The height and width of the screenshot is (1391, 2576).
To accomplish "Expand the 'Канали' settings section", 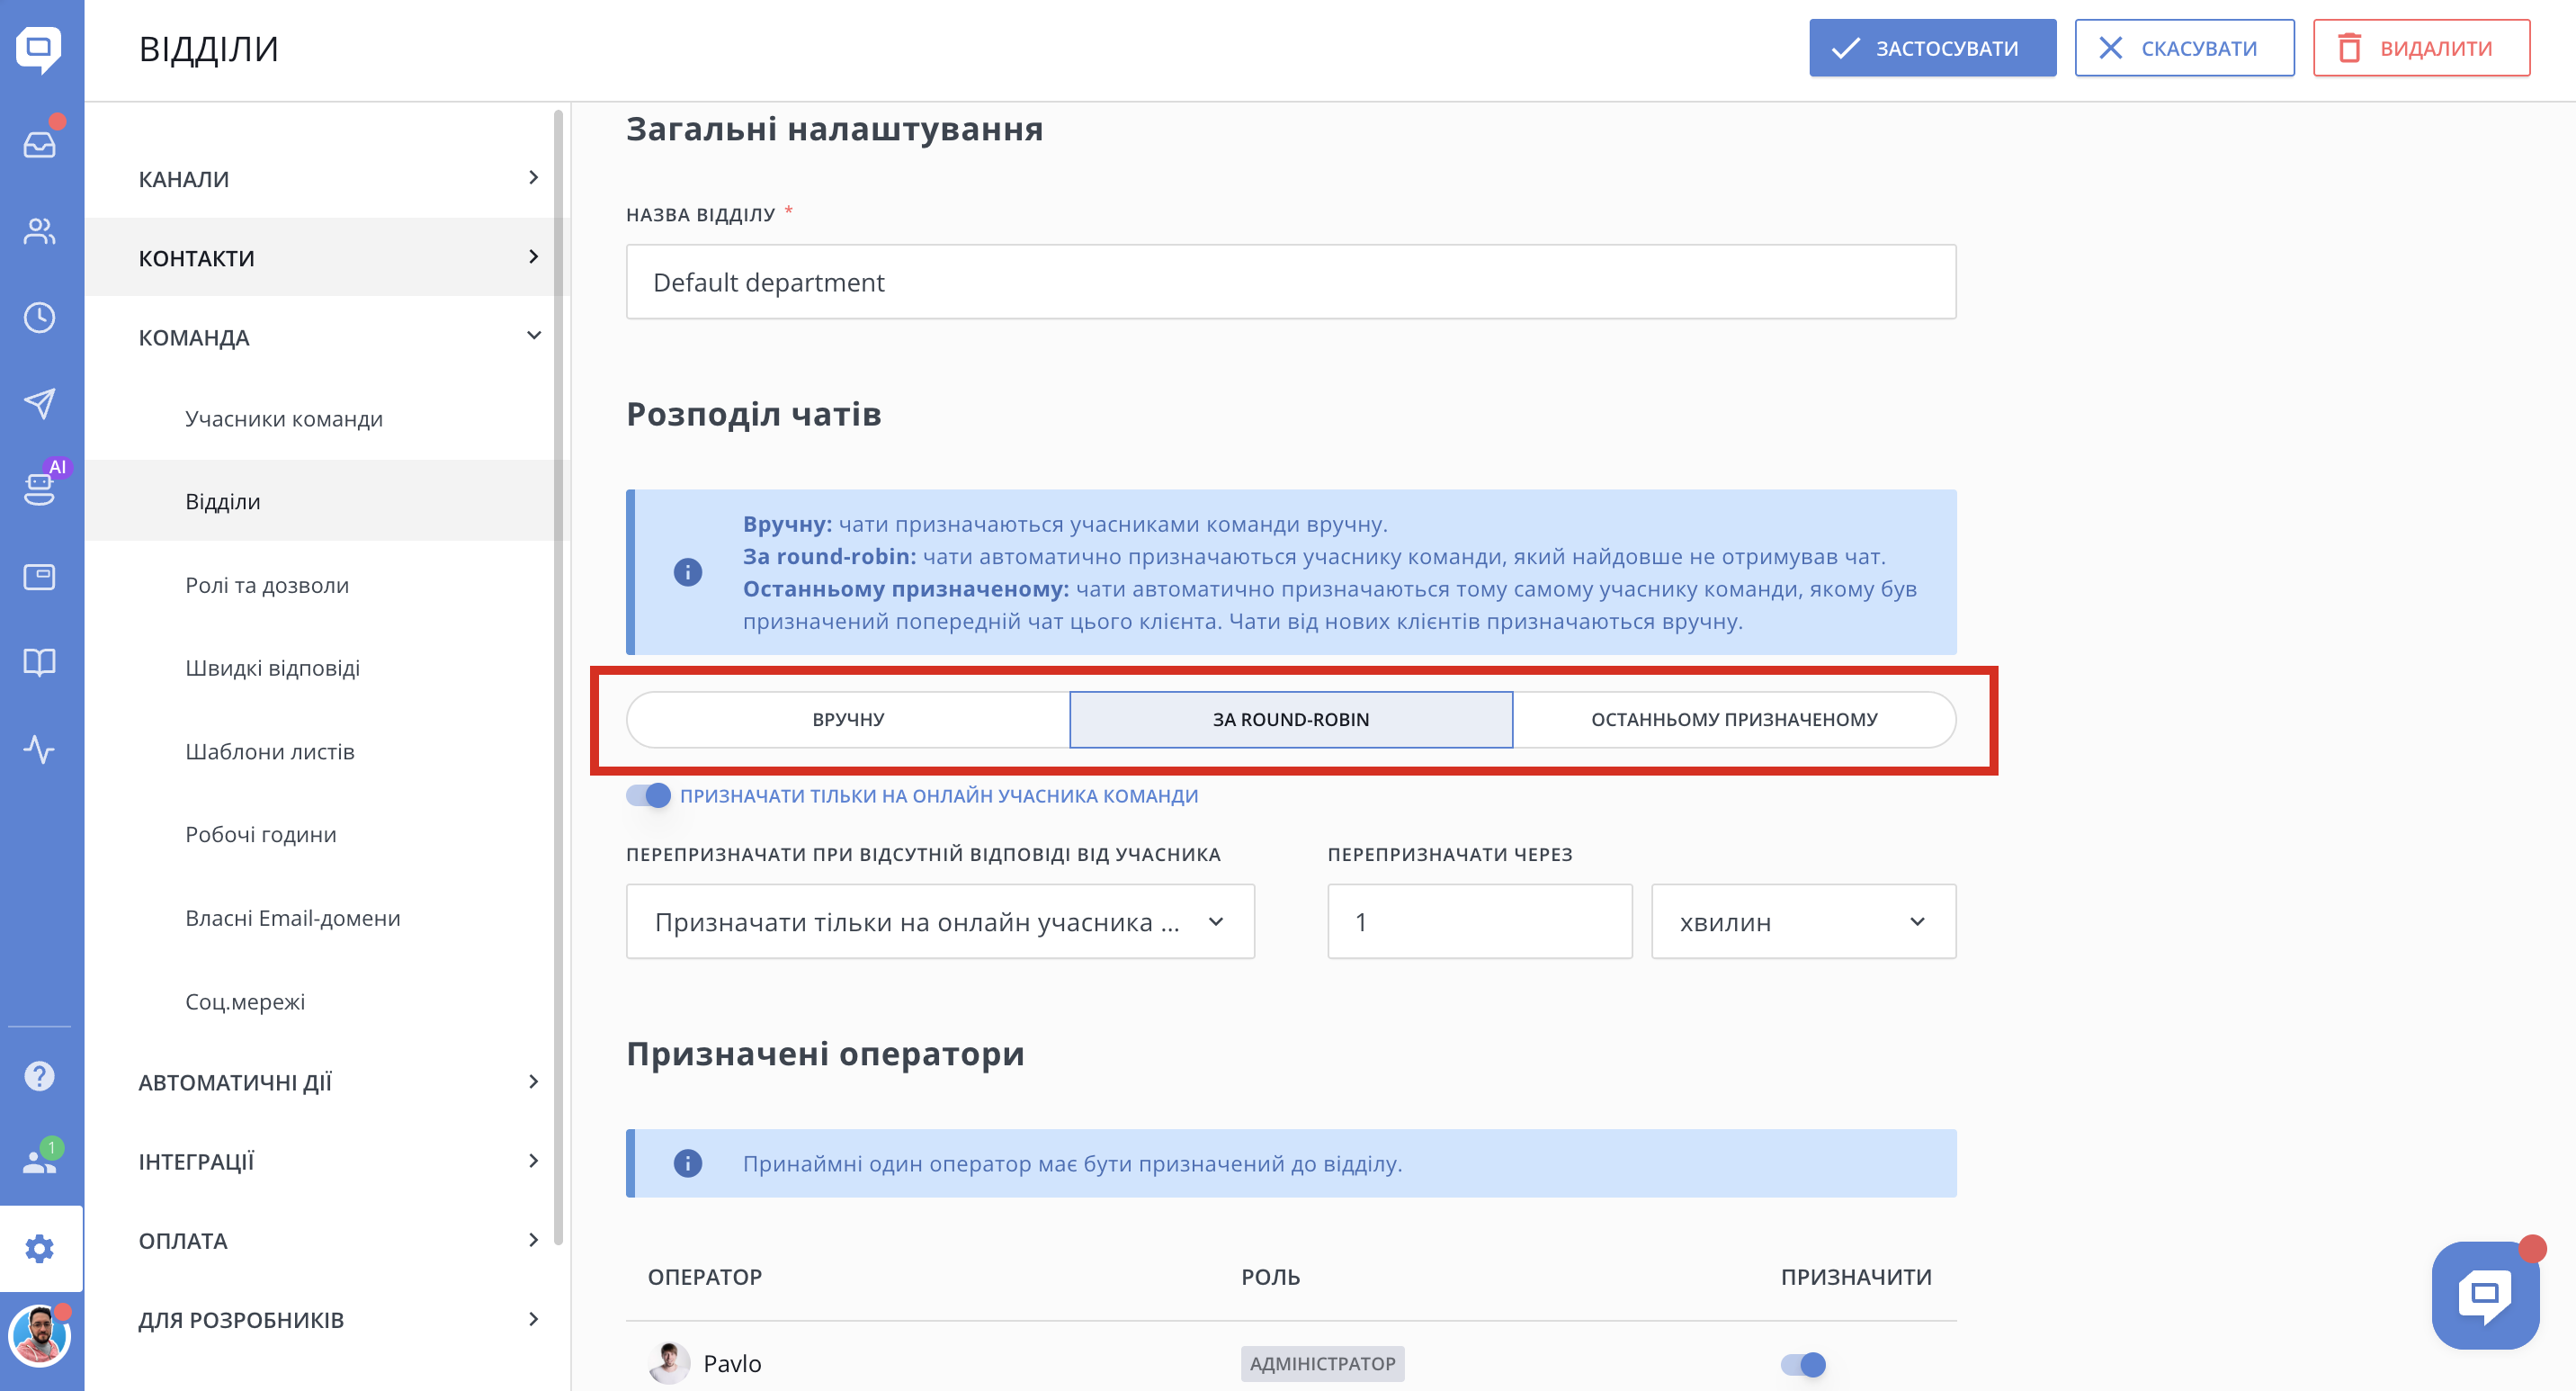I will (x=338, y=179).
